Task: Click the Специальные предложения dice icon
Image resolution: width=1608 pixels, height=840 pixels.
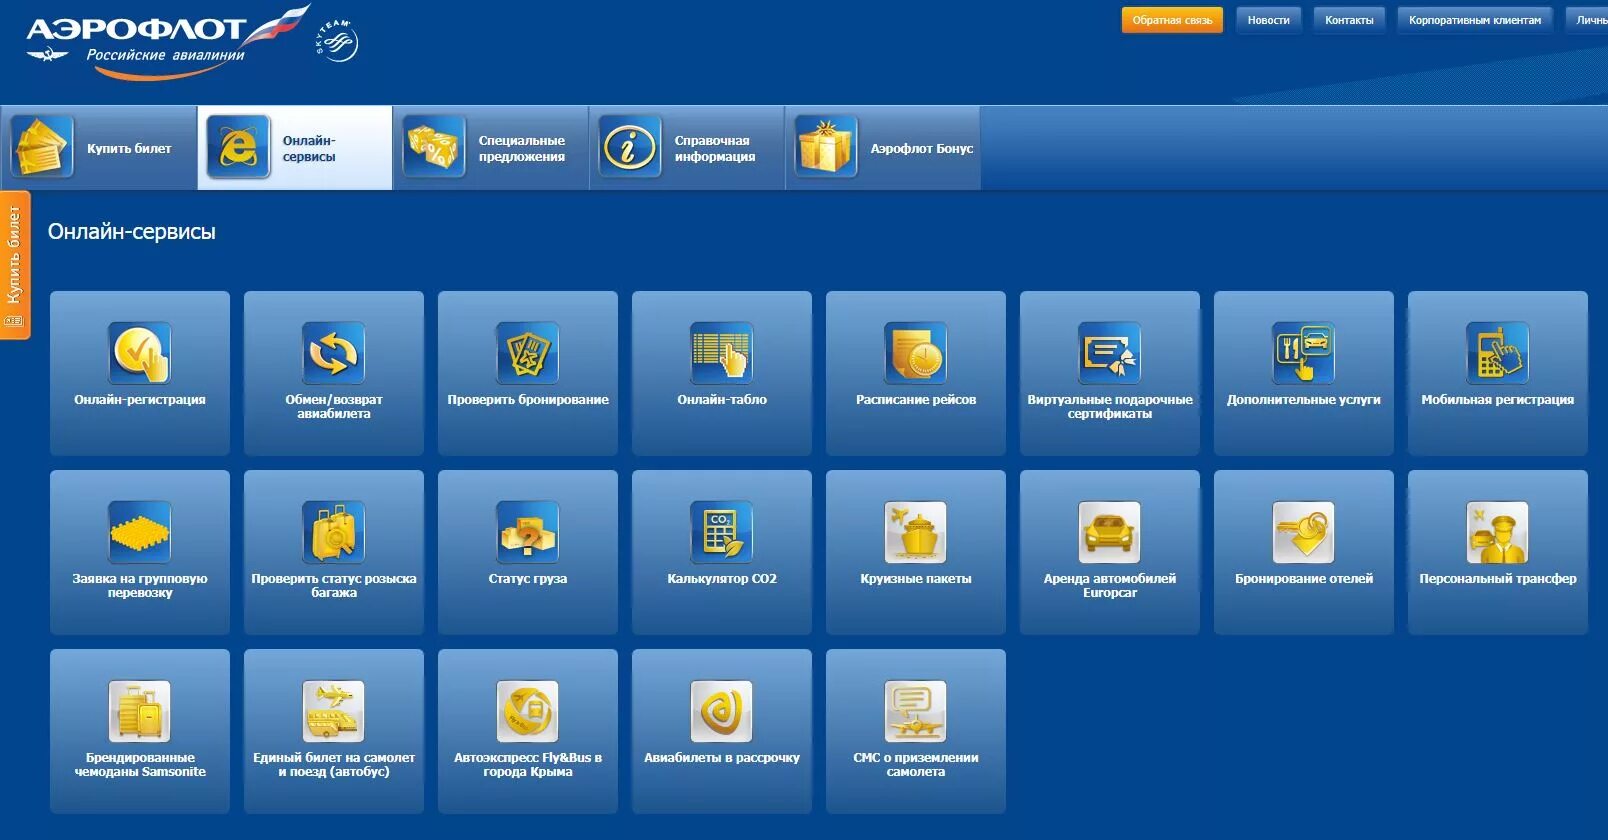Action: click(434, 147)
